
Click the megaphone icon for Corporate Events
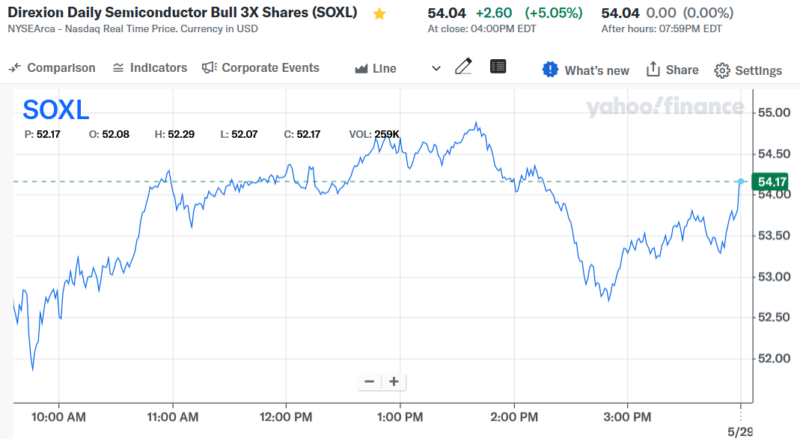[x=209, y=68]
